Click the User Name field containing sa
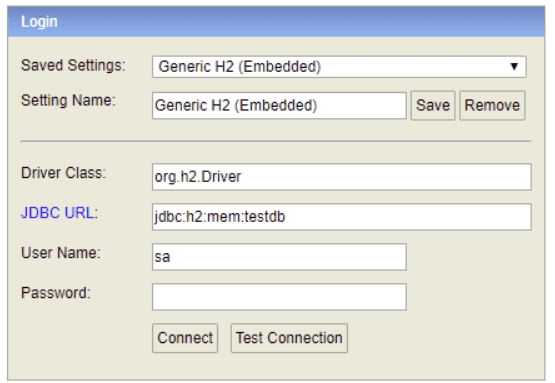 coord(279,257)
